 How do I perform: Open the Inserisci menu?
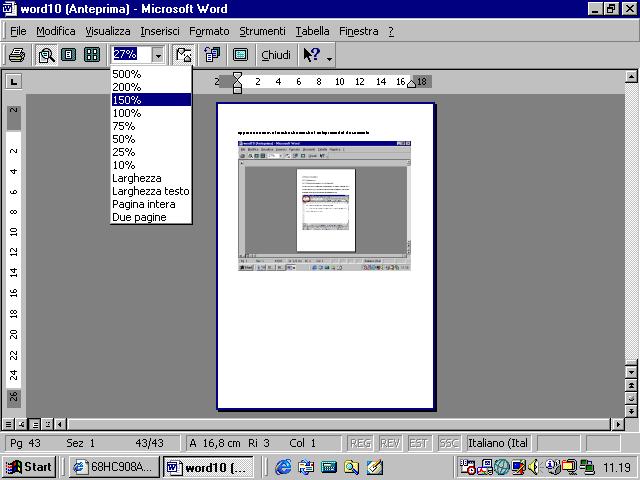pos(160,31)
